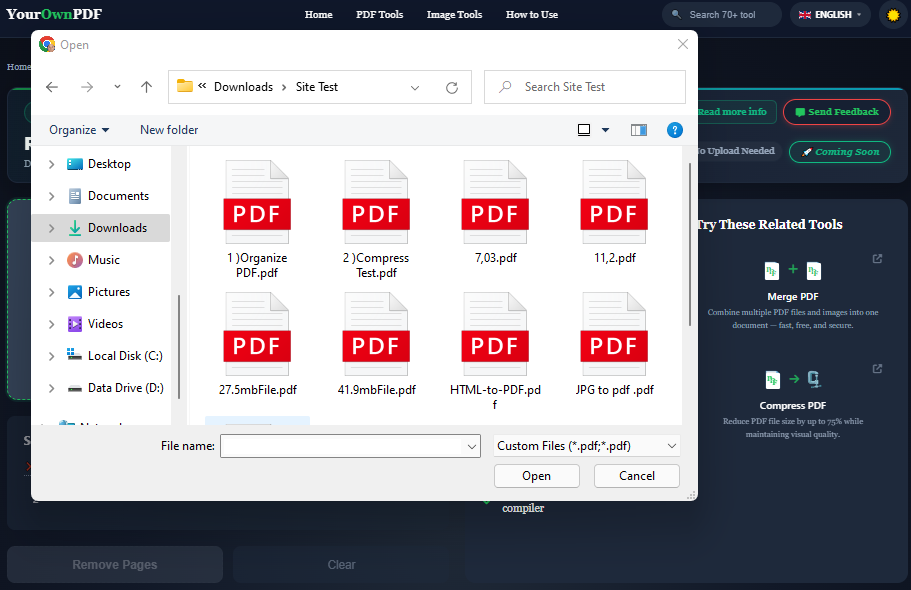The width and height of the screenshot is (911, 590).
Task: Expand the Music tree node
Action: point(51,260)
